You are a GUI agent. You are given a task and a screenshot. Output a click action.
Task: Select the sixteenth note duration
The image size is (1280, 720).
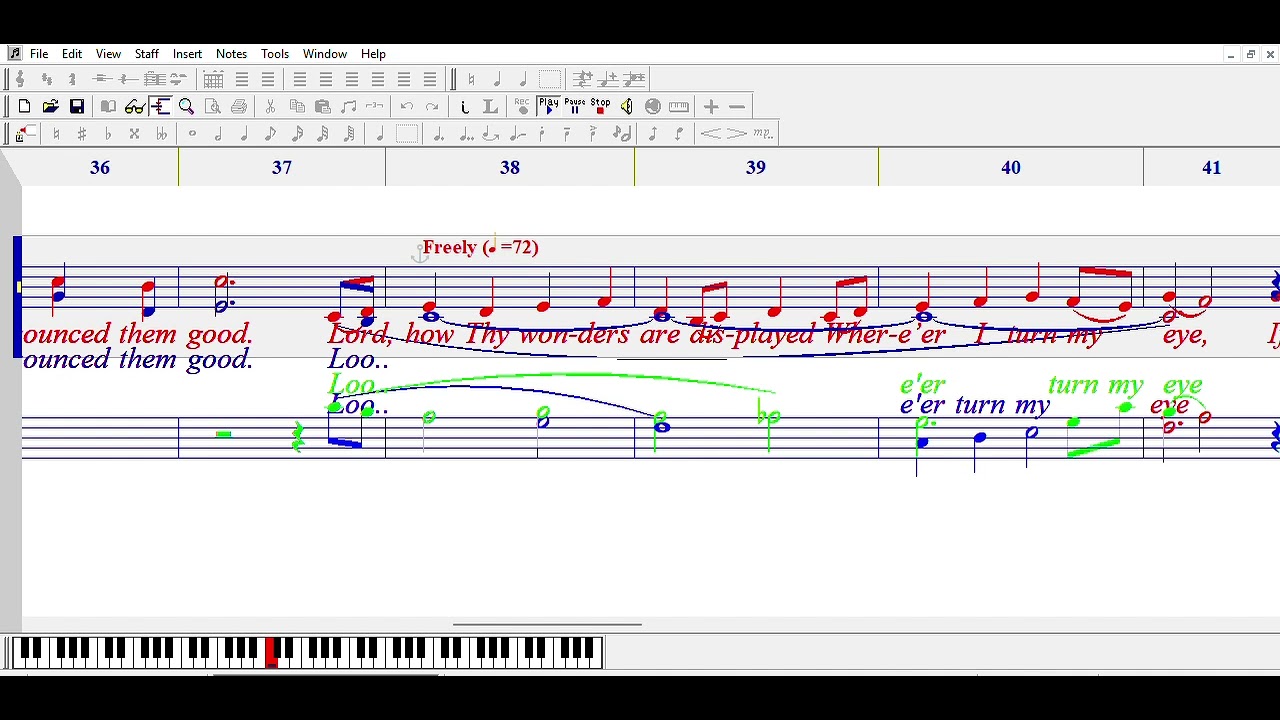click(297, 134)
